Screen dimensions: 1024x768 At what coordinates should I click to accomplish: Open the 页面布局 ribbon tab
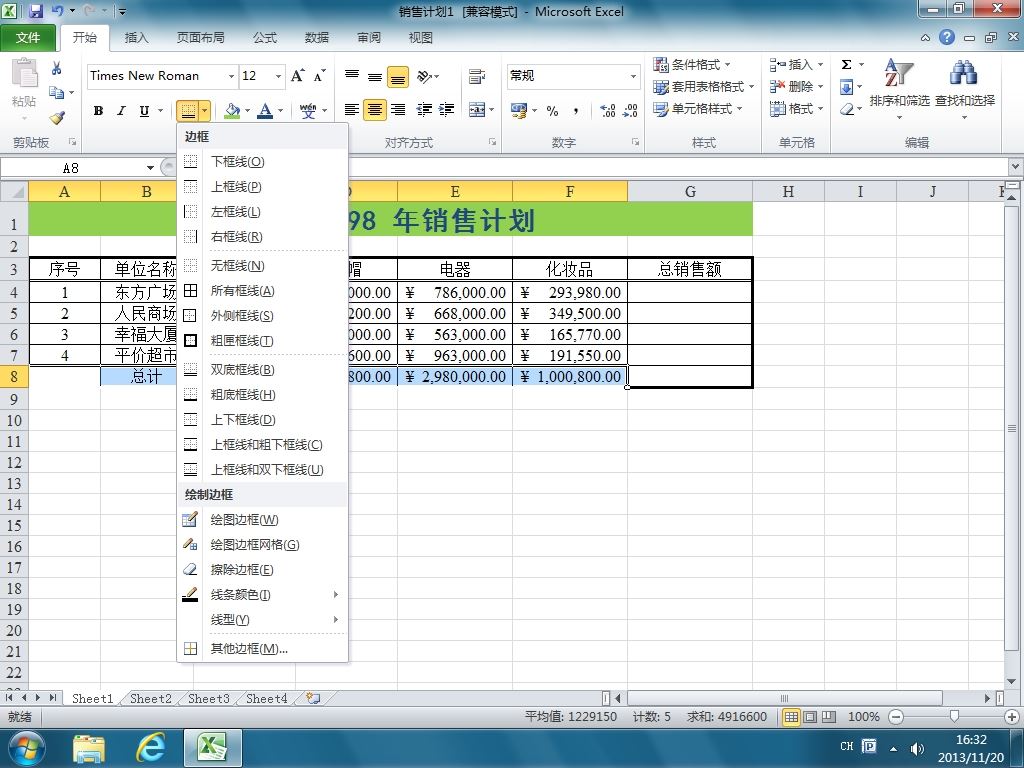(x=200, y=38)
